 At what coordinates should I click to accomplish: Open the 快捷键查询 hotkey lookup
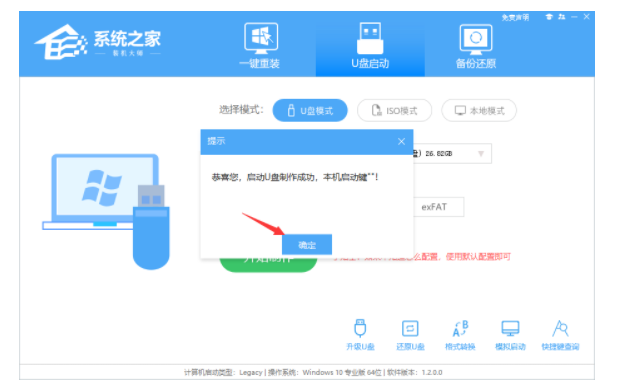pyautogui.click(x=560, y=335)
